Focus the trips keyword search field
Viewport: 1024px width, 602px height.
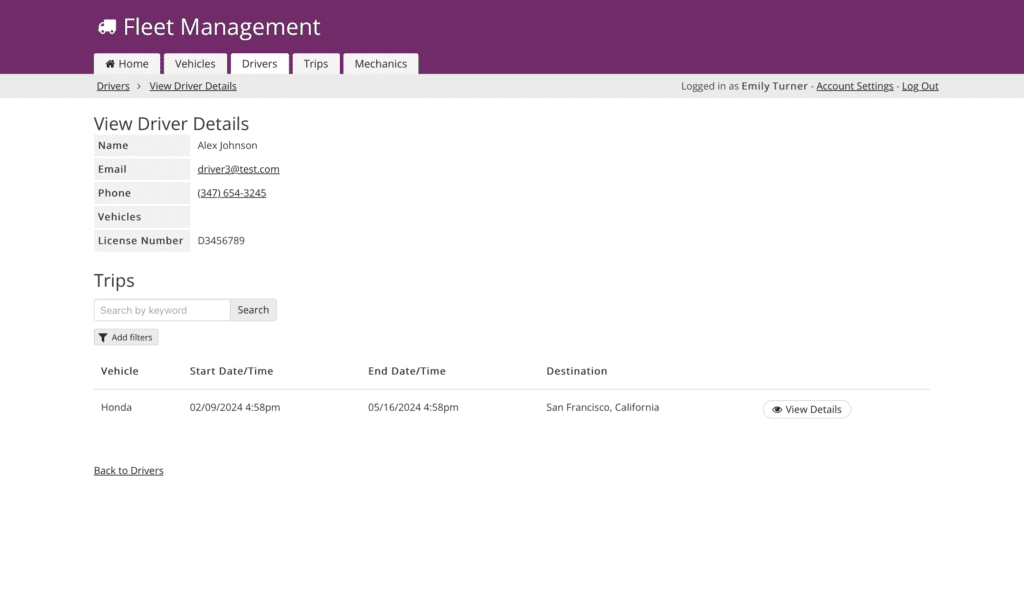[162, 310]
